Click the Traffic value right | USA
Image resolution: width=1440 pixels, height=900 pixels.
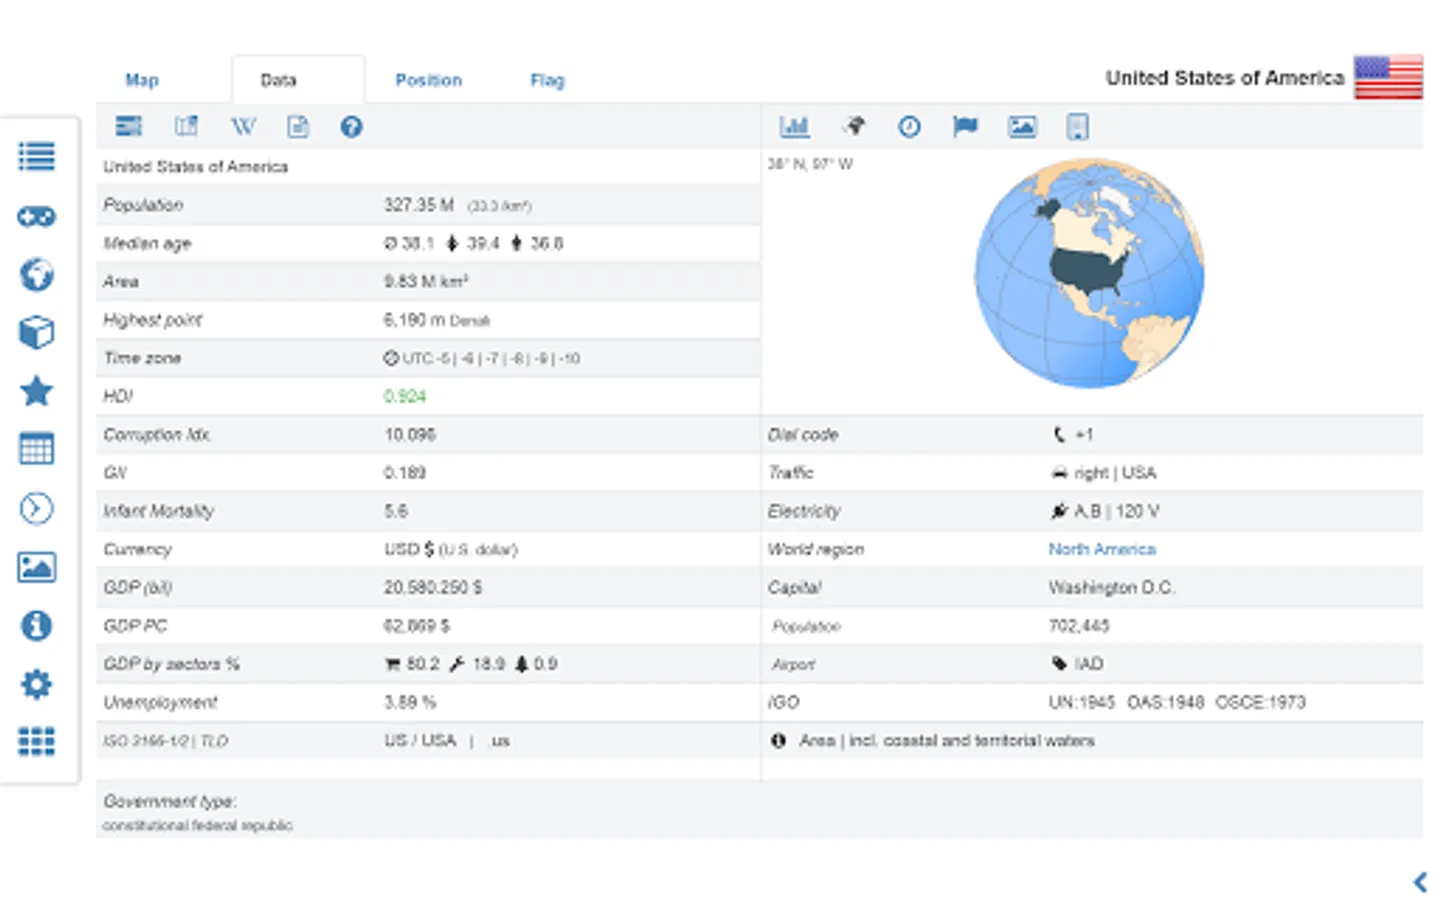point(1115,473)
